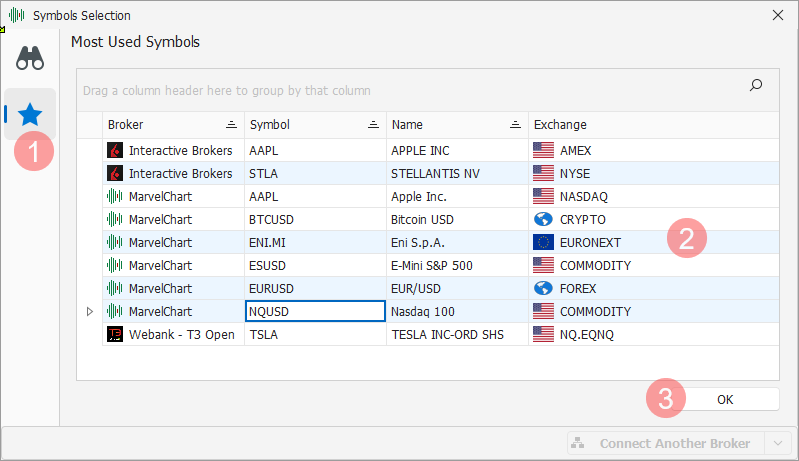Viewport: 799px width, 461px height.
Task: Select the Apple Inc. name cell
Action: [458, 196]
